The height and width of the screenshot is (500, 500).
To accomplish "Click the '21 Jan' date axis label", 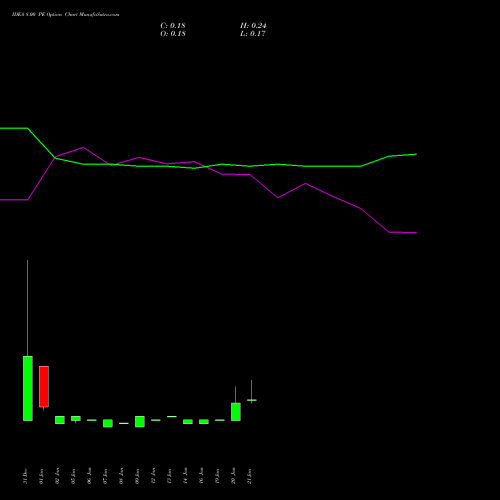I will pyautogui.click(x=250, y=476).
